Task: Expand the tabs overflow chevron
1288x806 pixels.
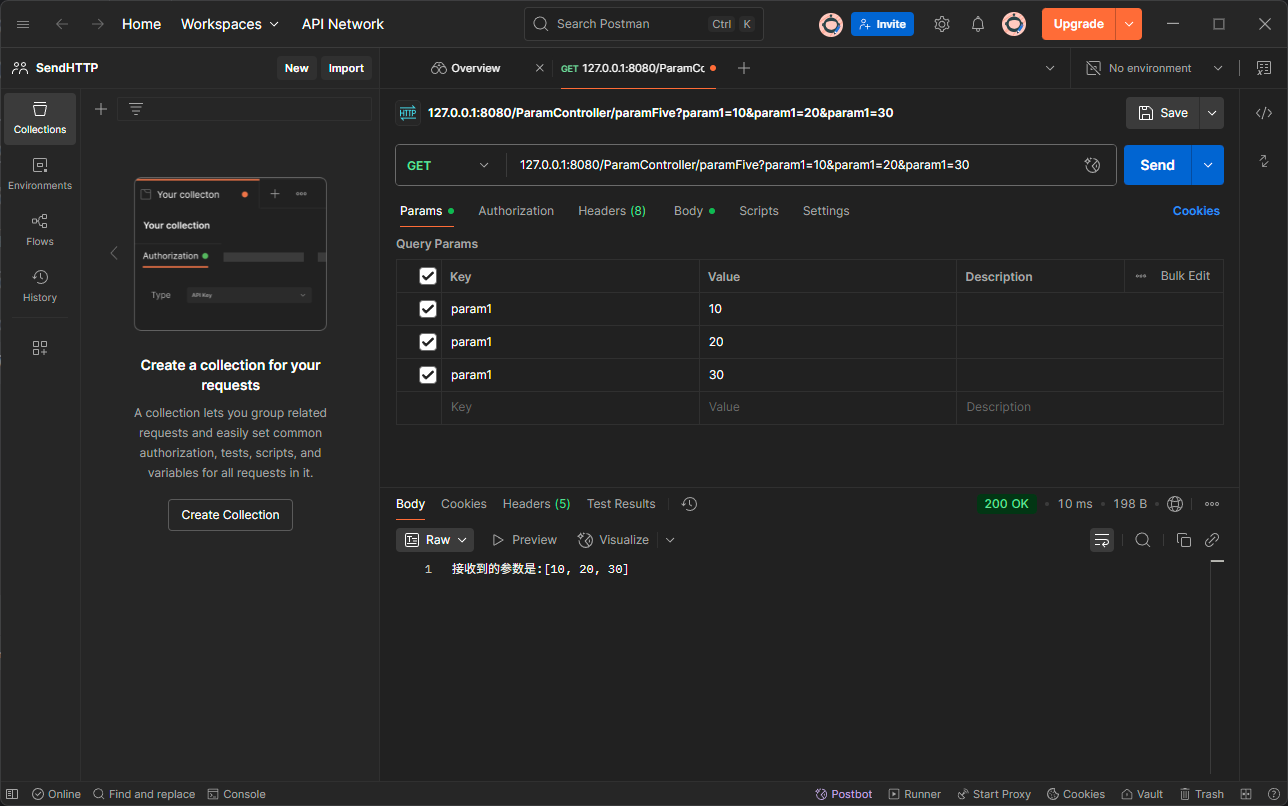Action: [1050, 68]
